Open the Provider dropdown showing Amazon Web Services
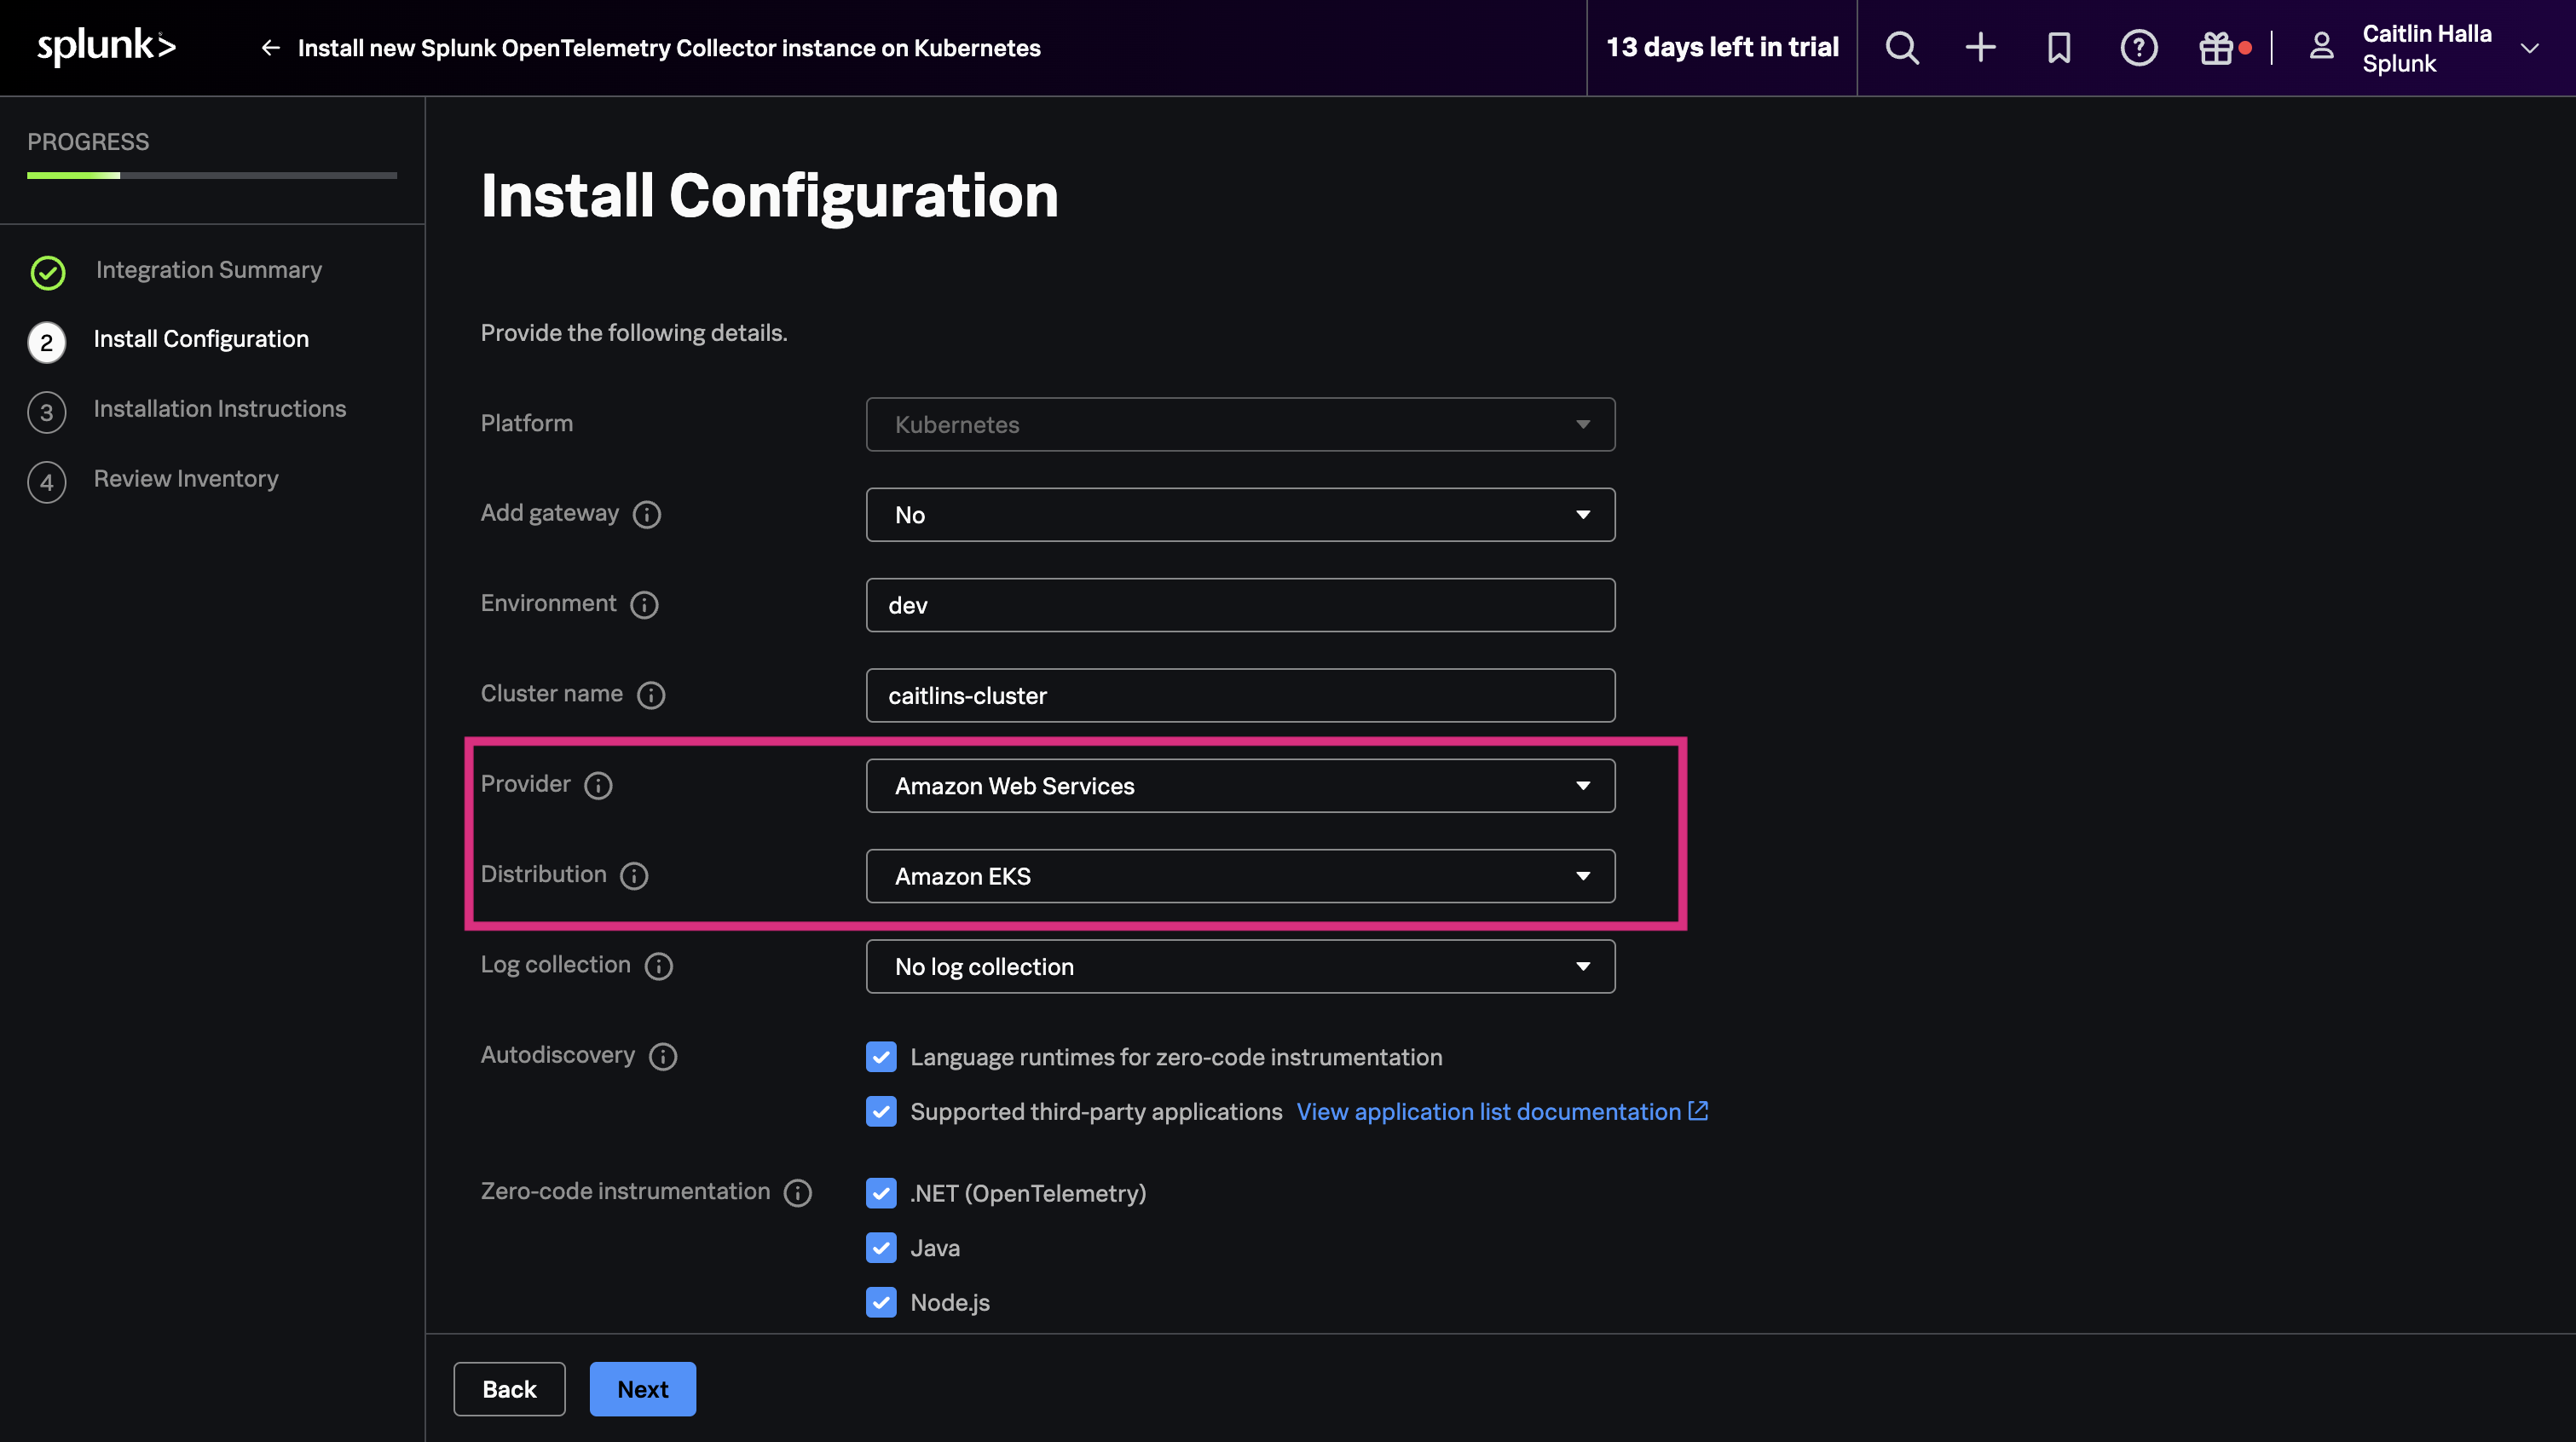The image size is (2576, 1442). (x=1240, y=786)
